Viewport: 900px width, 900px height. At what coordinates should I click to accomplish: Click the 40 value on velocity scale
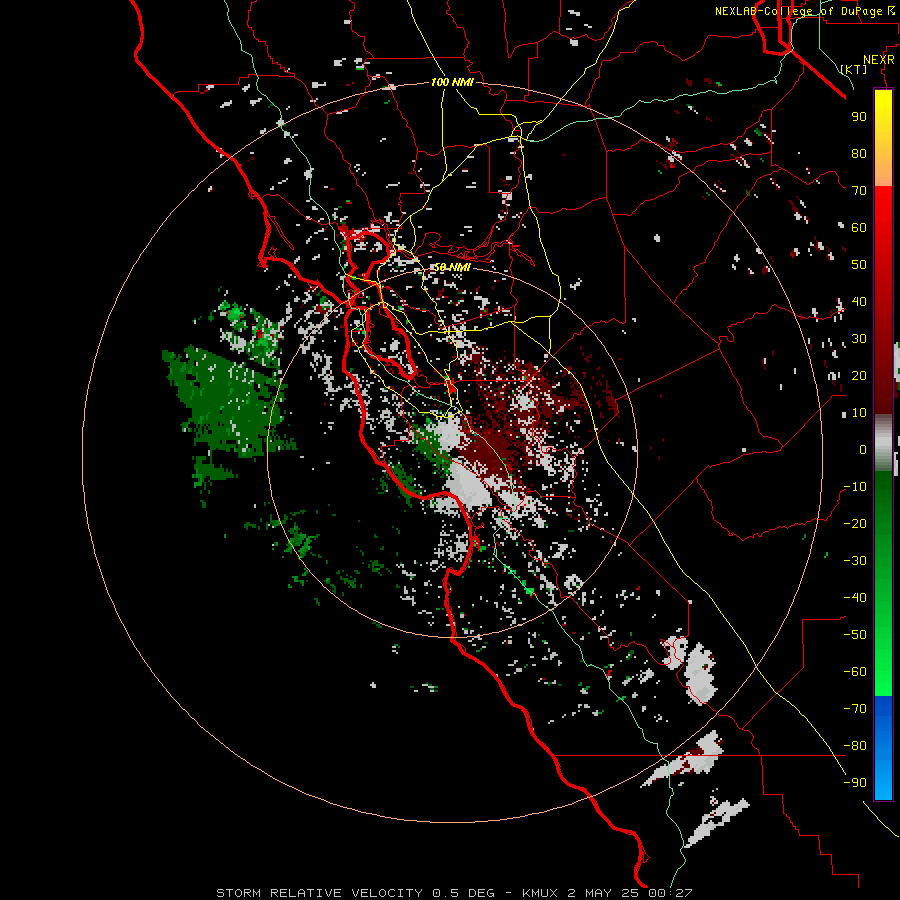coord(859,301)
